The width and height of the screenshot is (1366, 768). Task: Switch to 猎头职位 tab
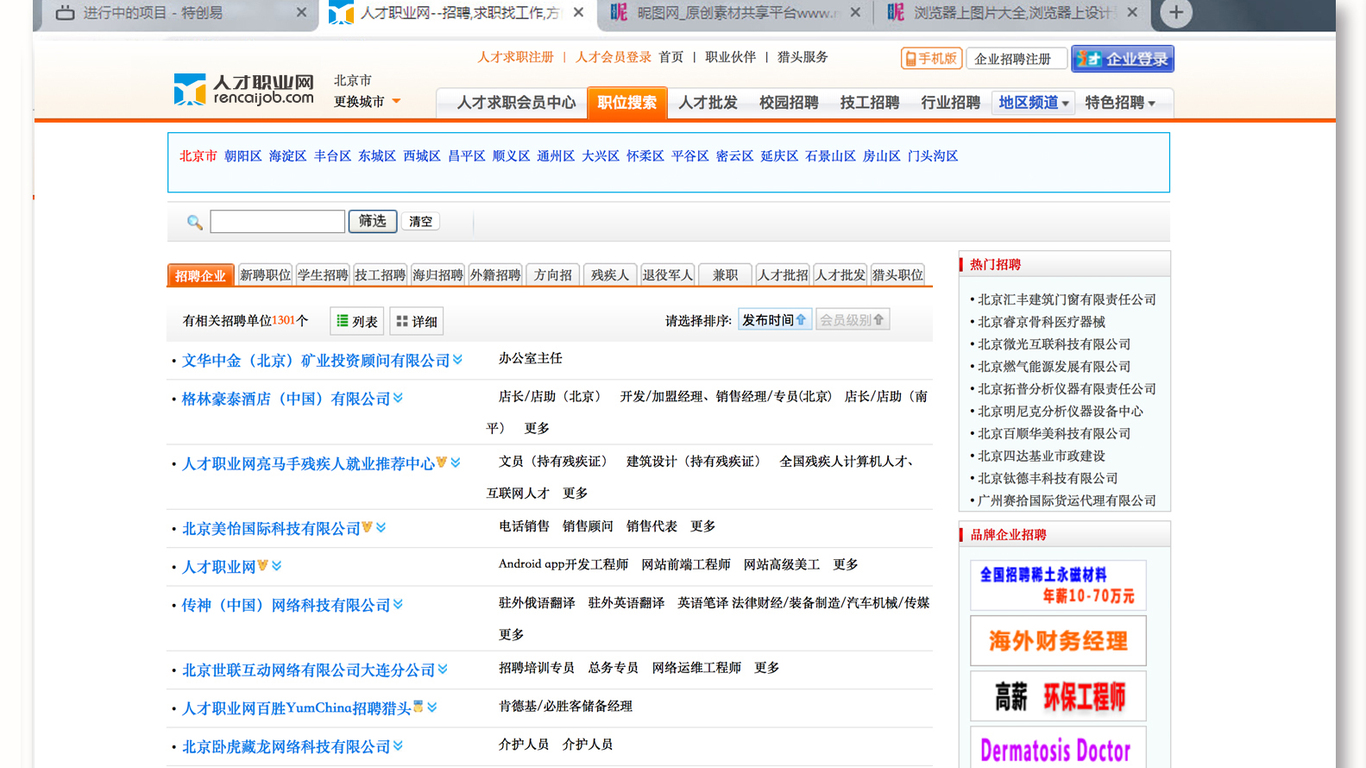coord(898,275)
